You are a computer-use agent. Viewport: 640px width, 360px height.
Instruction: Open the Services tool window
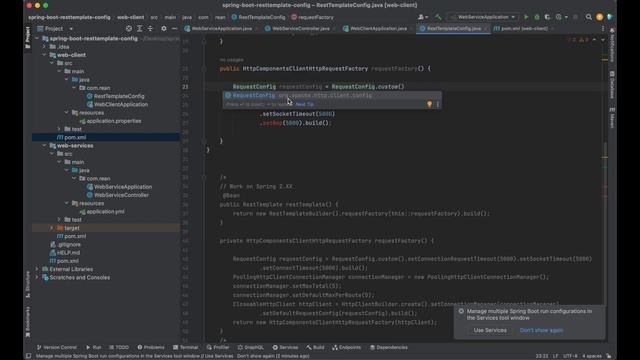click(285, 347)
